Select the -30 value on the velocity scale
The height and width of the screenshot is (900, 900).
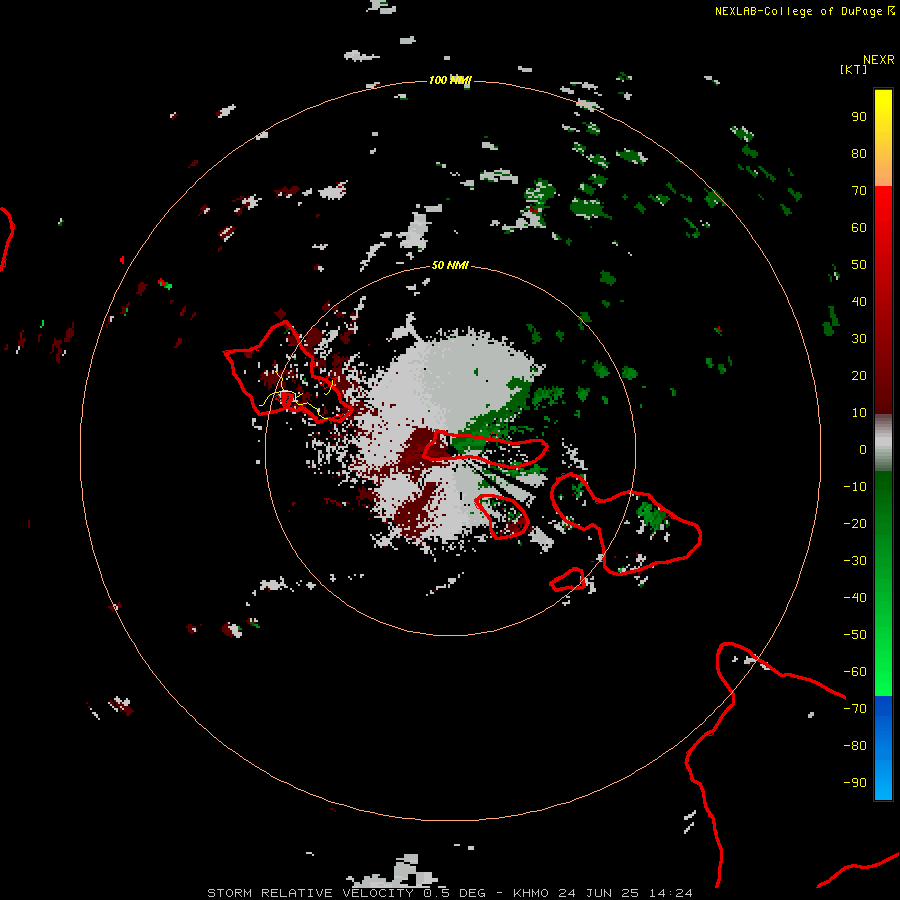tap(855, 561)
